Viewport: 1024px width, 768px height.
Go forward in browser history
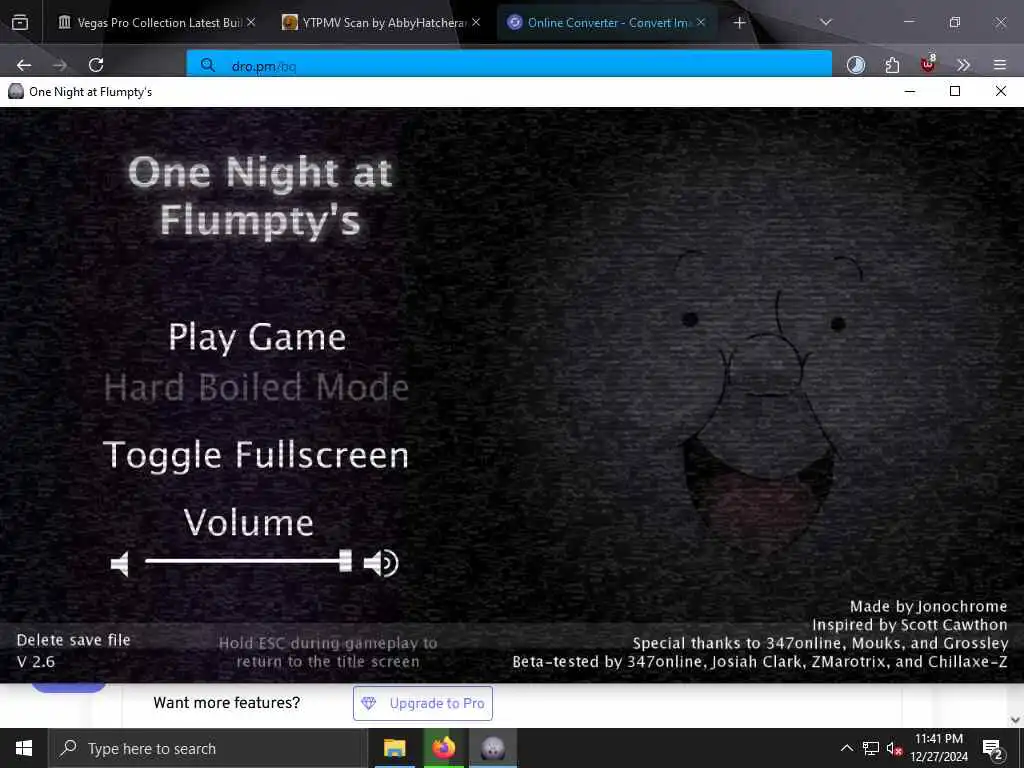click(60, 65)
